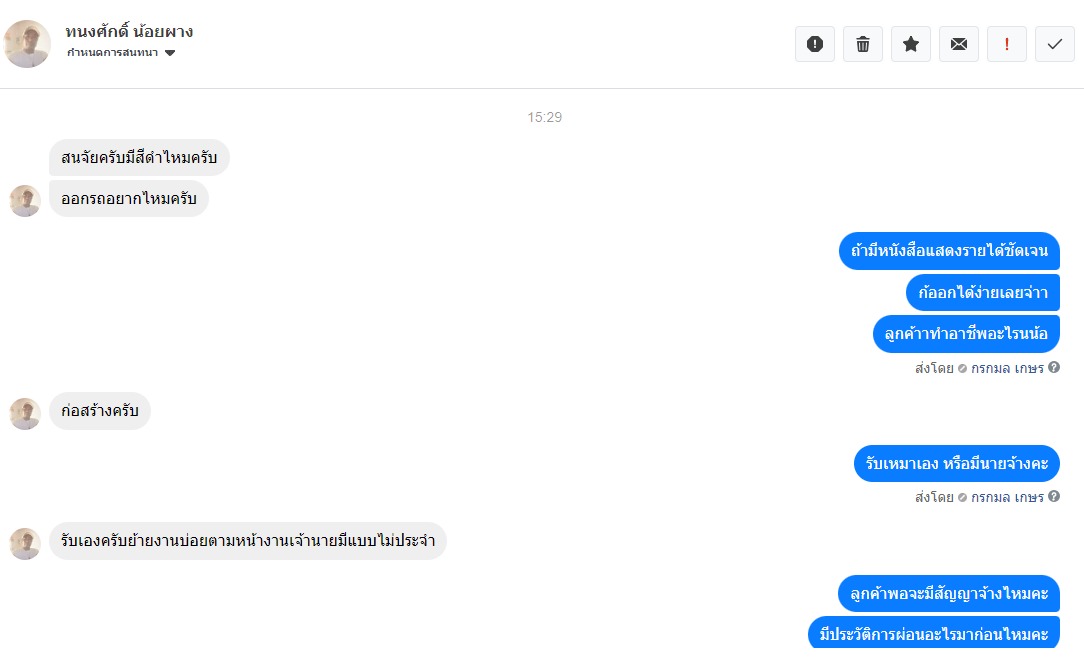Star this conversation for follow-up
This screenshot has width=1084, height=658.
910,44
